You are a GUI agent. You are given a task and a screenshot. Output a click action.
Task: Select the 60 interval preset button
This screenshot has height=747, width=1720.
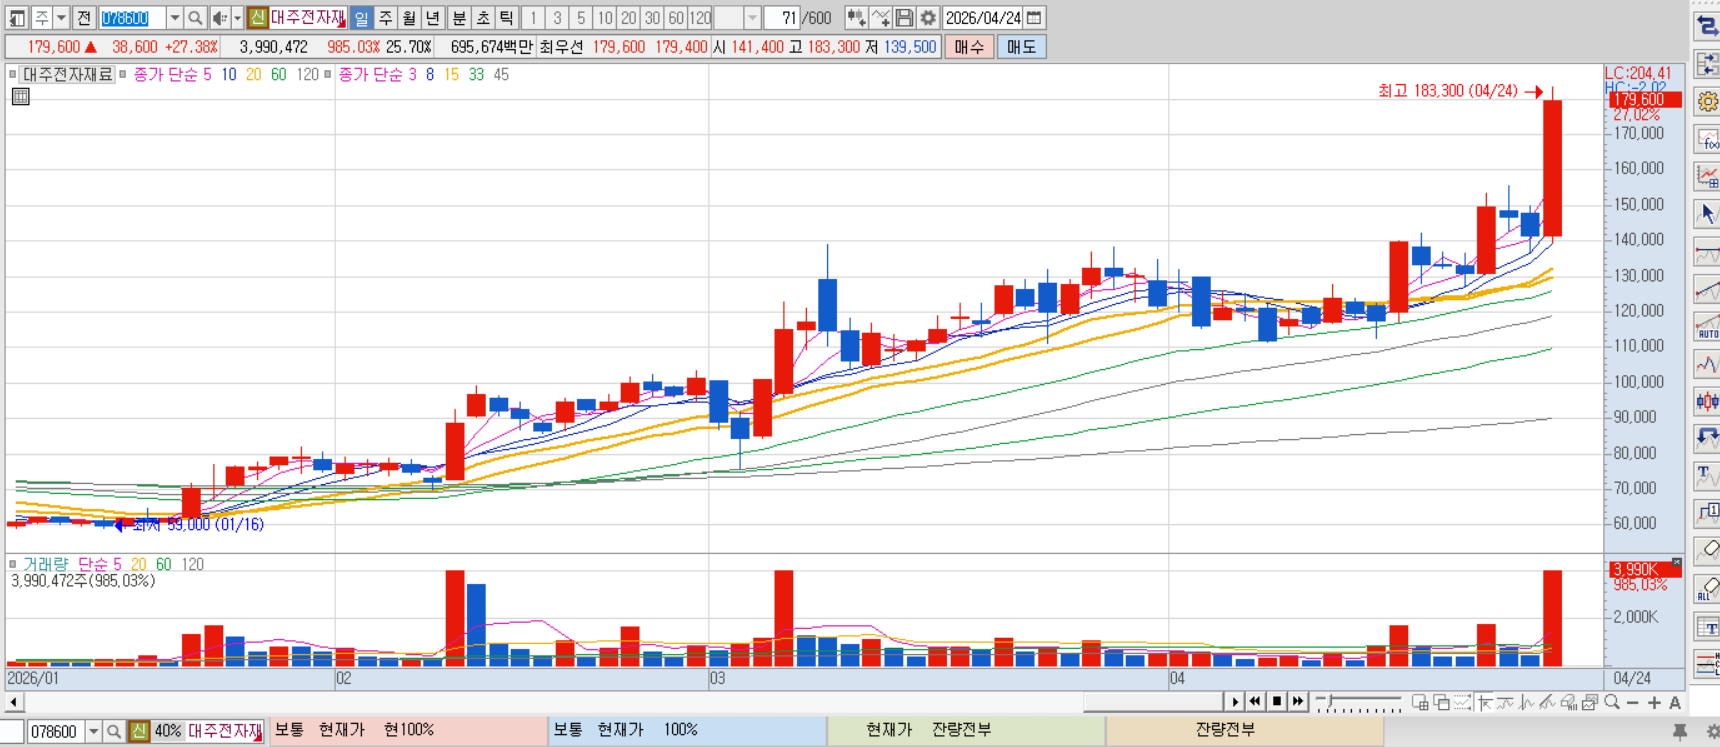(676, 18)
